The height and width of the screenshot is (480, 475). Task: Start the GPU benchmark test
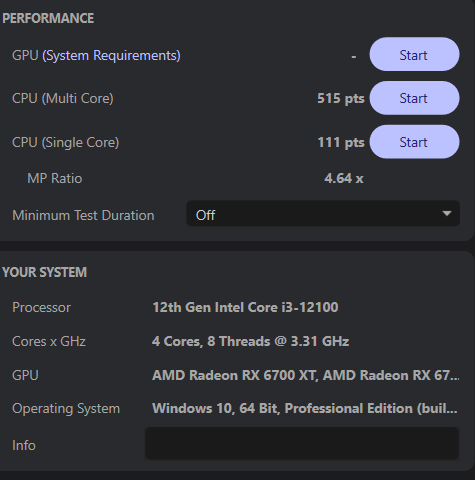[x=414, y=54]
